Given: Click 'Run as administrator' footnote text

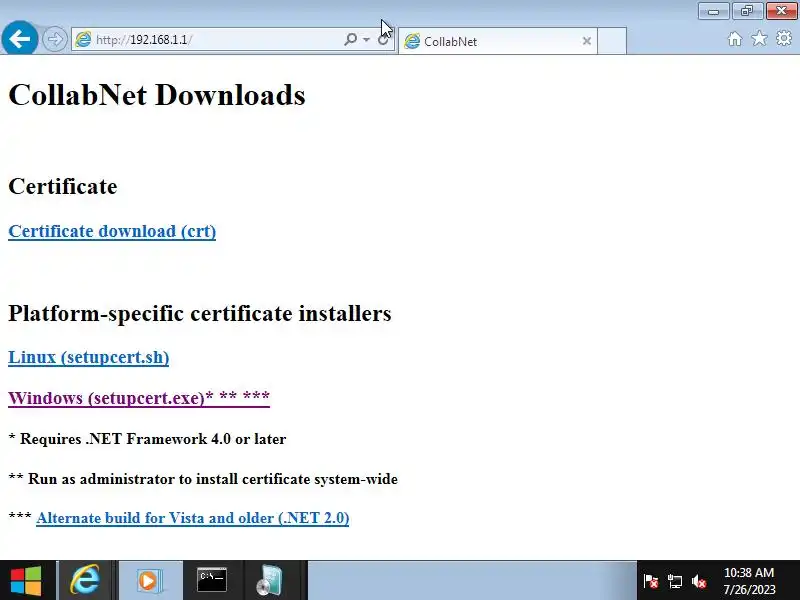Looking at the screenshot, I should pyautogui.click(x=213, y=479).
